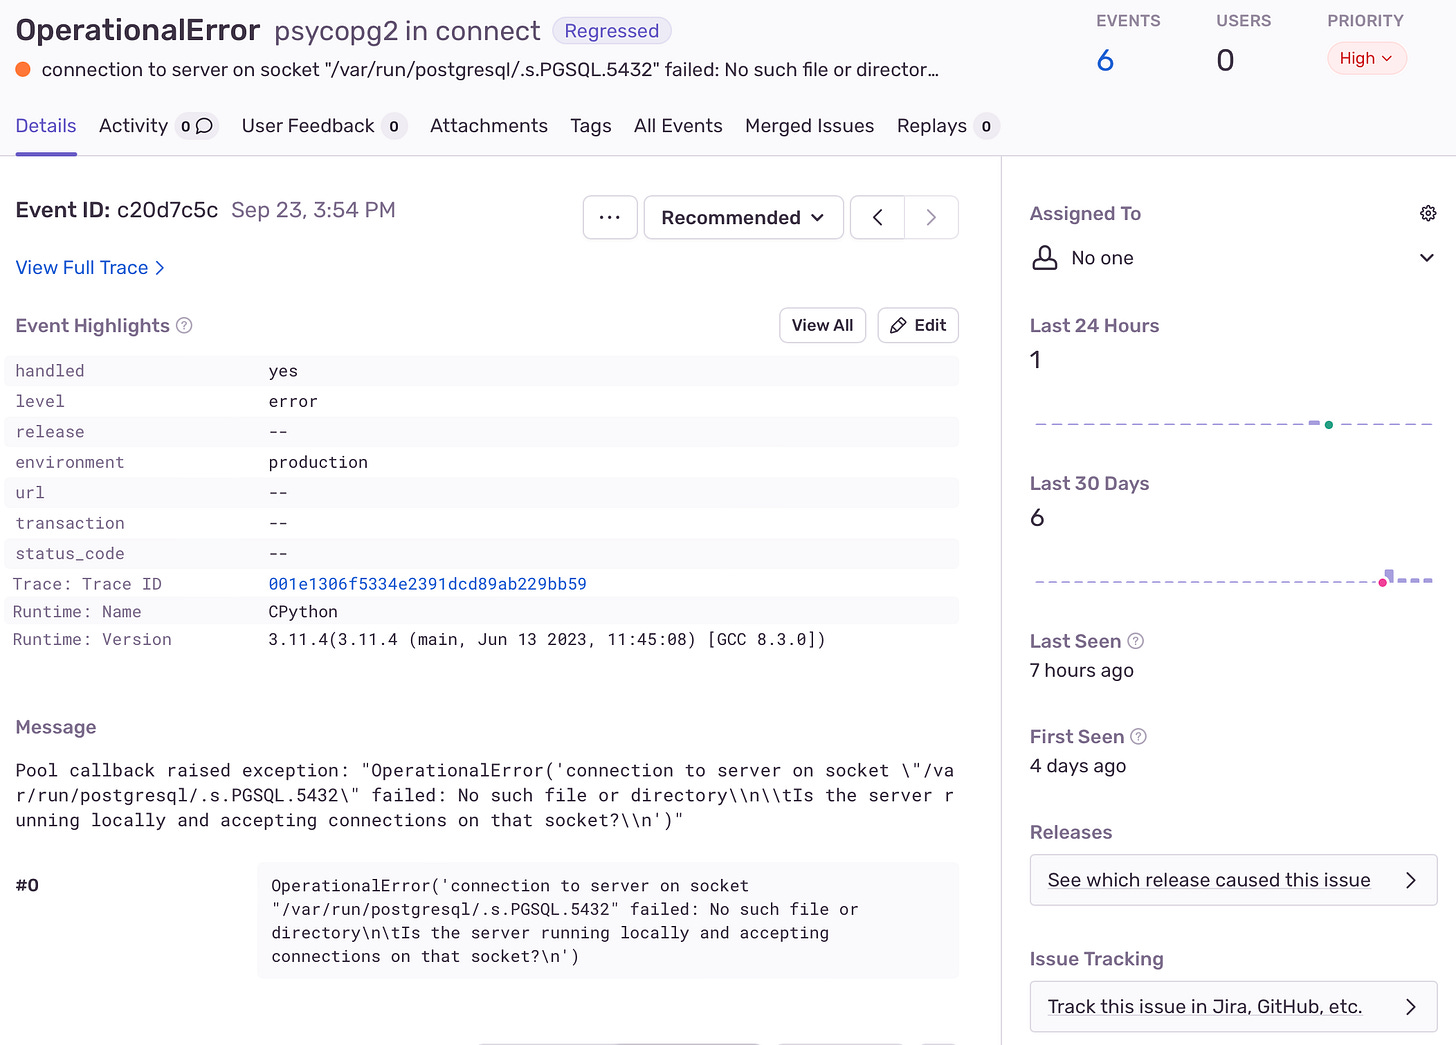Open the Recommended event selection dropdown
This screenshot has width=1456, height=1045.
click(743, 217)
